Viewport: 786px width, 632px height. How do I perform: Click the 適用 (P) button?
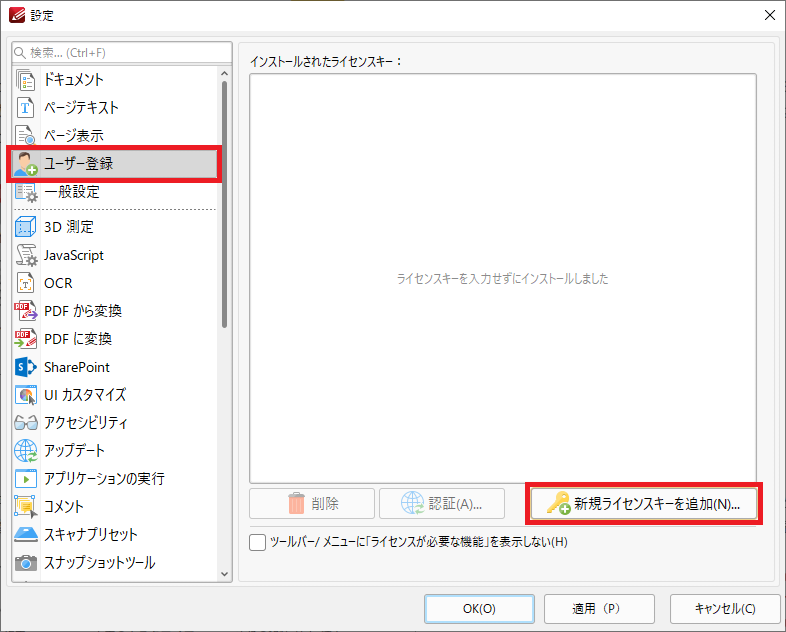point(599,608)
